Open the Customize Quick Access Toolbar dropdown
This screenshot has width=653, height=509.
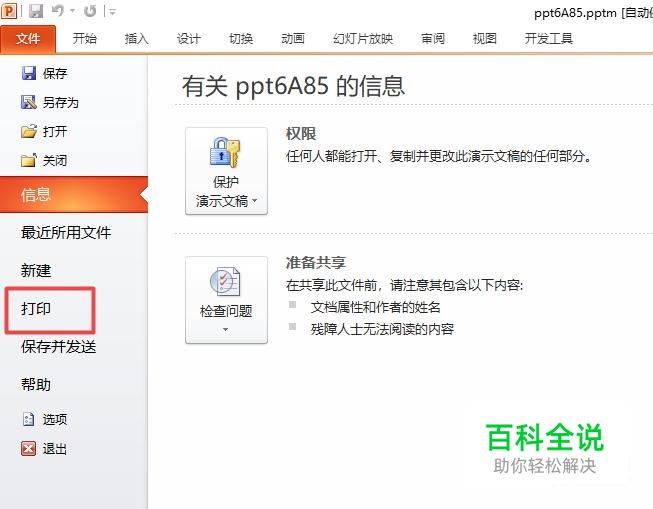point(112,12)
